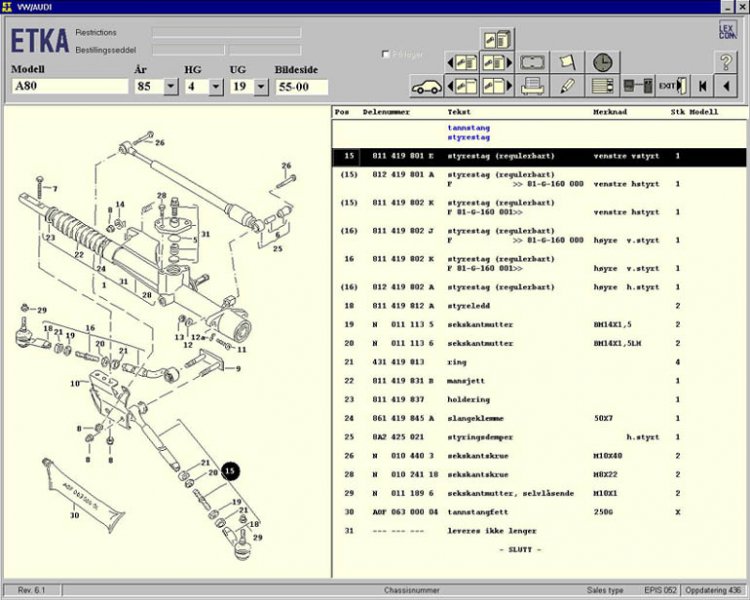The width and height of the screenshot is (750, 600).
Task: Click the jump-to-first-page arrow icon
Action: coord(703,86)
